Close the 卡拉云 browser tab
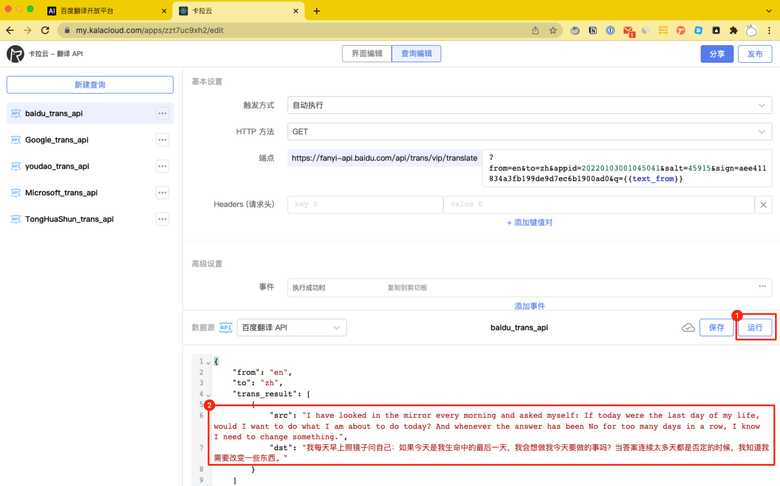780x486 pixels. point(296,11)
